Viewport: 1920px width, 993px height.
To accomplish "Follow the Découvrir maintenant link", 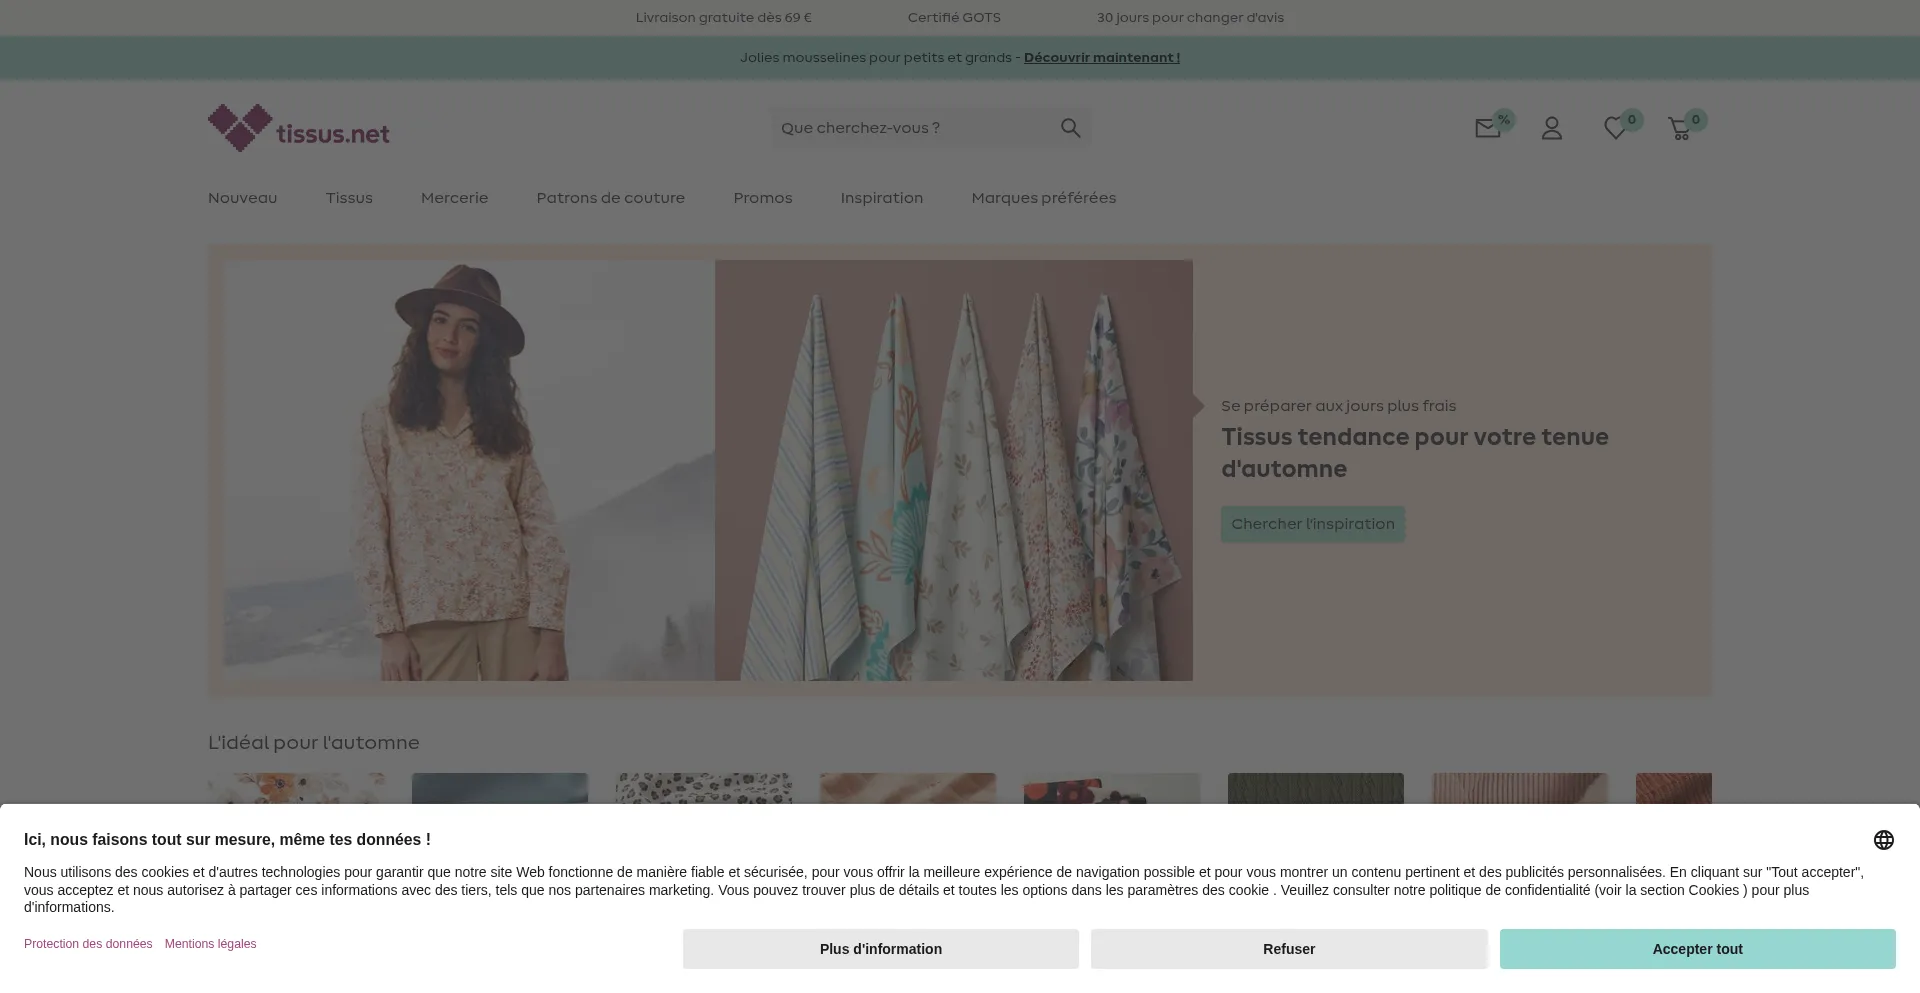I will 1102,58.
